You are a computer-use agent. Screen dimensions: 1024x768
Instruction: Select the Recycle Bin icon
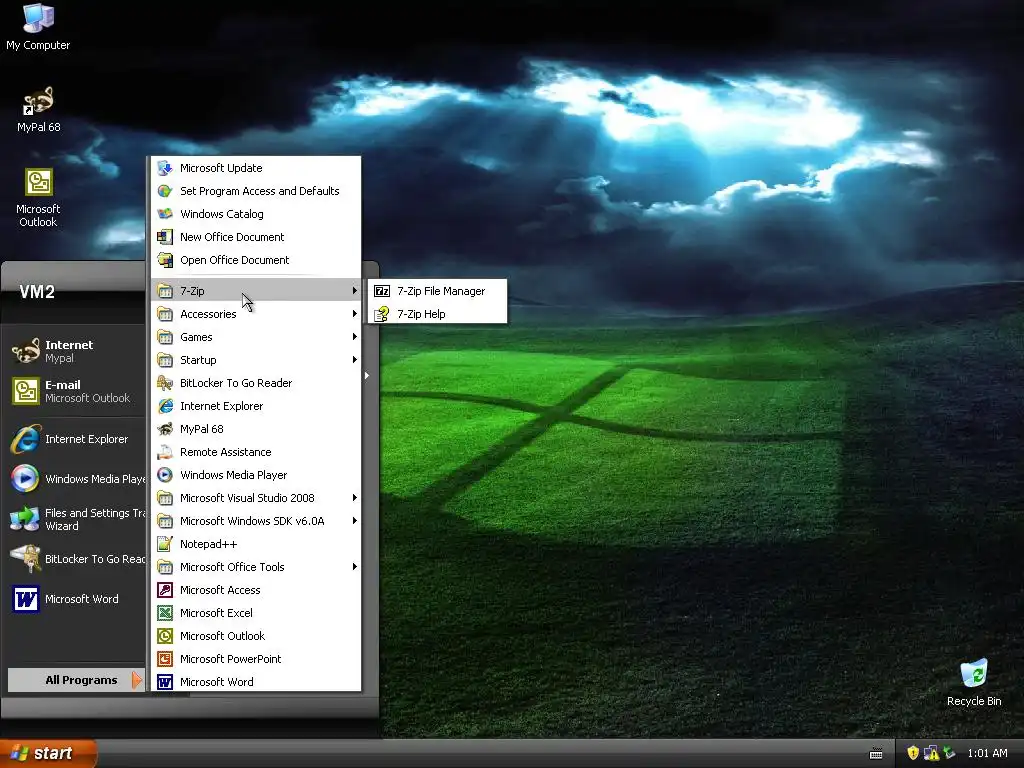coord(974,682)
